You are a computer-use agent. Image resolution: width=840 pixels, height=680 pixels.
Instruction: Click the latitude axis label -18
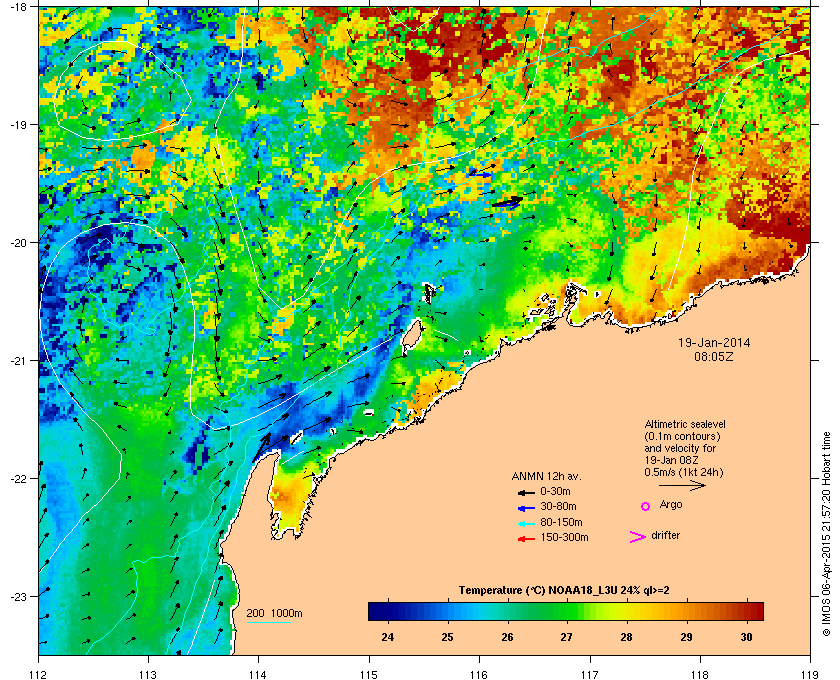pos(18,6)
